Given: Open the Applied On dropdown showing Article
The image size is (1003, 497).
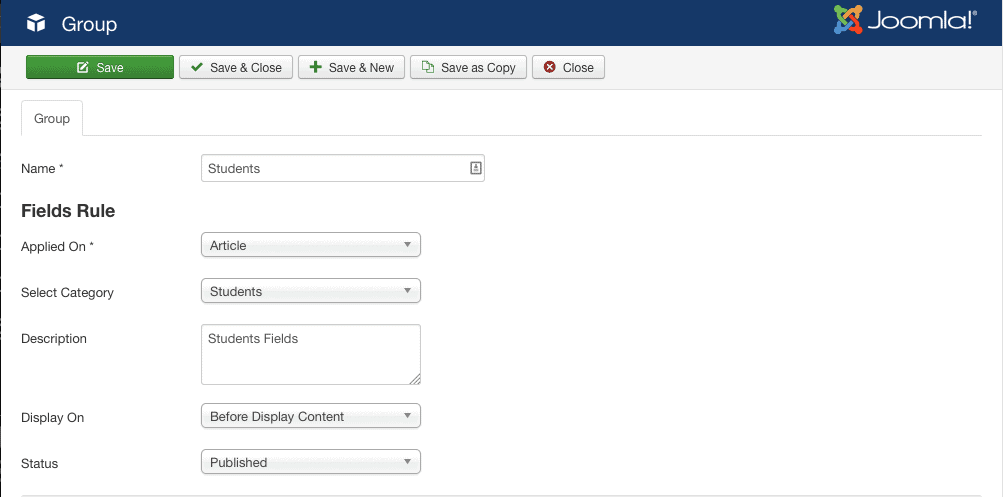Looking at the screenshot, I should 311,245.
